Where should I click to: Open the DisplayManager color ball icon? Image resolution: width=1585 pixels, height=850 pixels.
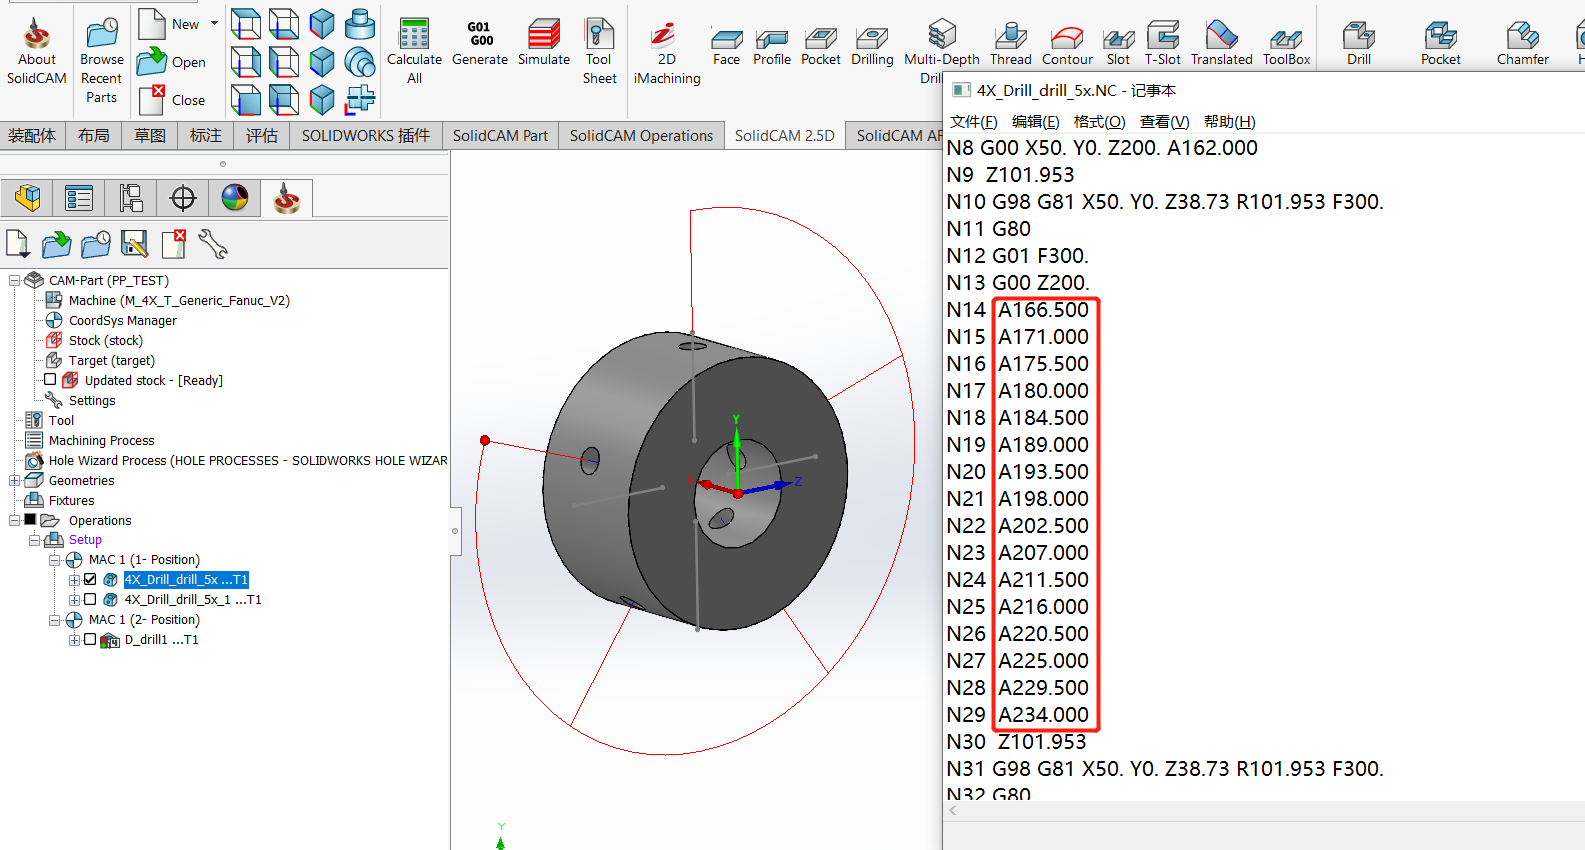pyautogui.click(x=235, y=198)
